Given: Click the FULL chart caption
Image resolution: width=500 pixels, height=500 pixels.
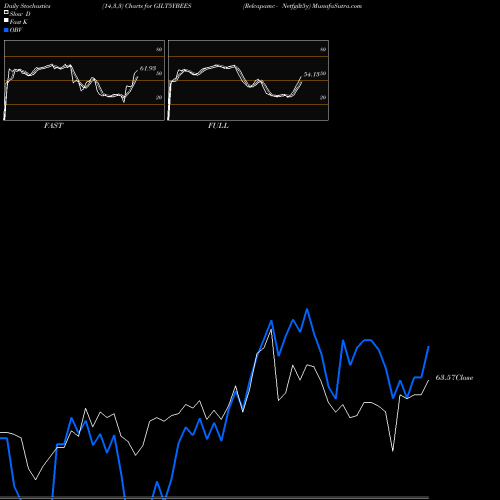Looking at the screenshot, I should tap(218, 126).
